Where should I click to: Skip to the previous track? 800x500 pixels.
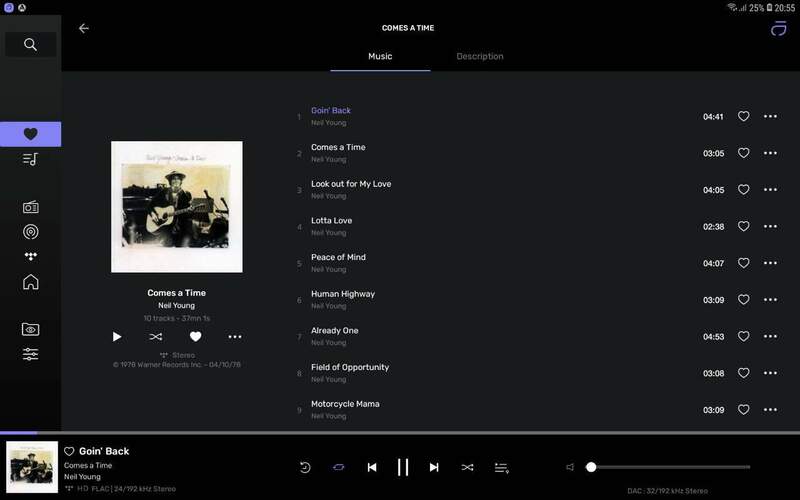coord(372,467)
